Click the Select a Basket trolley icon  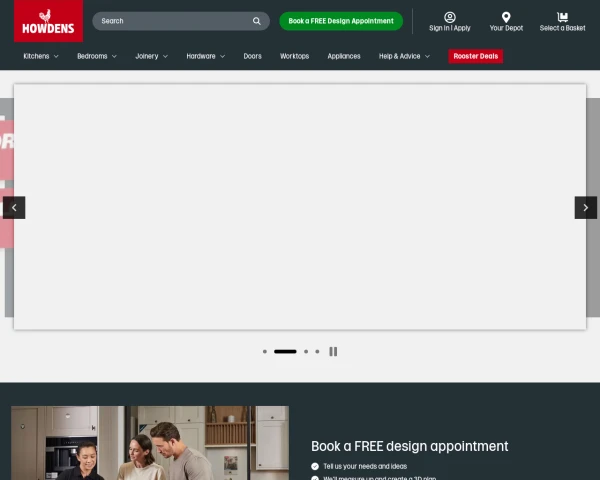(562, 17)
